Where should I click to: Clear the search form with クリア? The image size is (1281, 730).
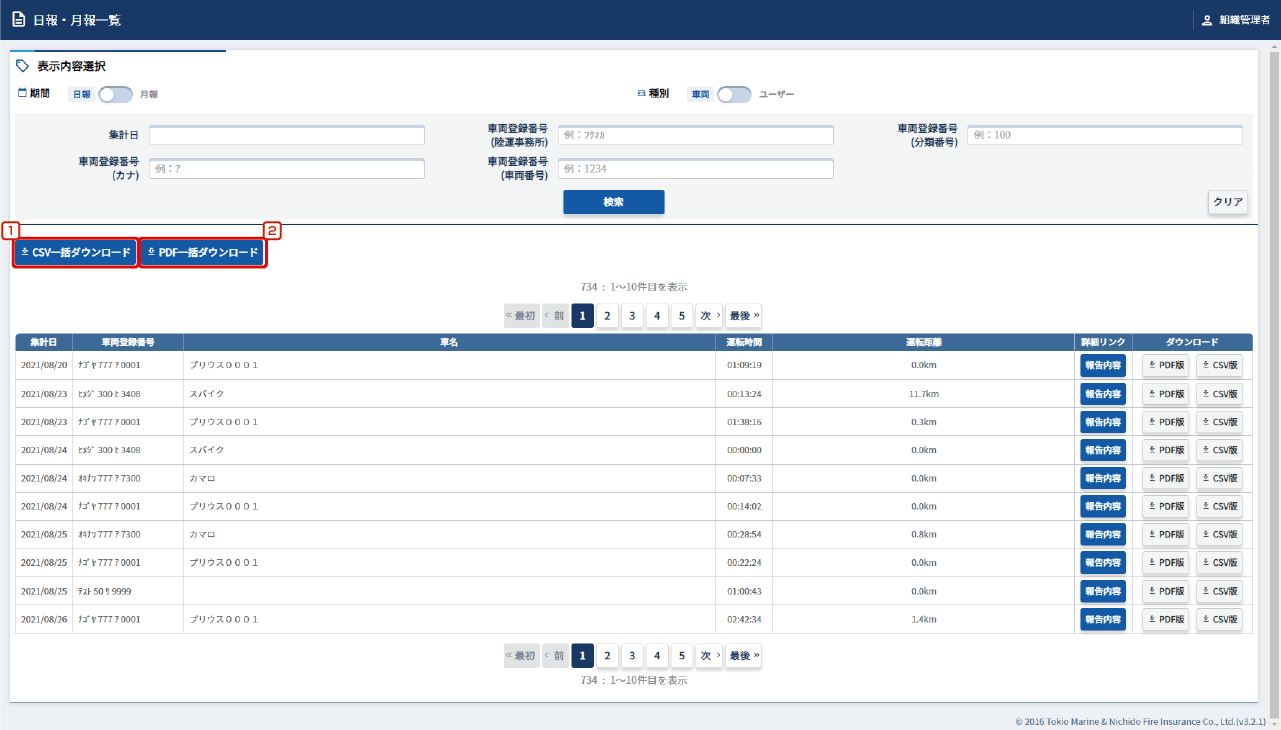[x=1227, y=202]
